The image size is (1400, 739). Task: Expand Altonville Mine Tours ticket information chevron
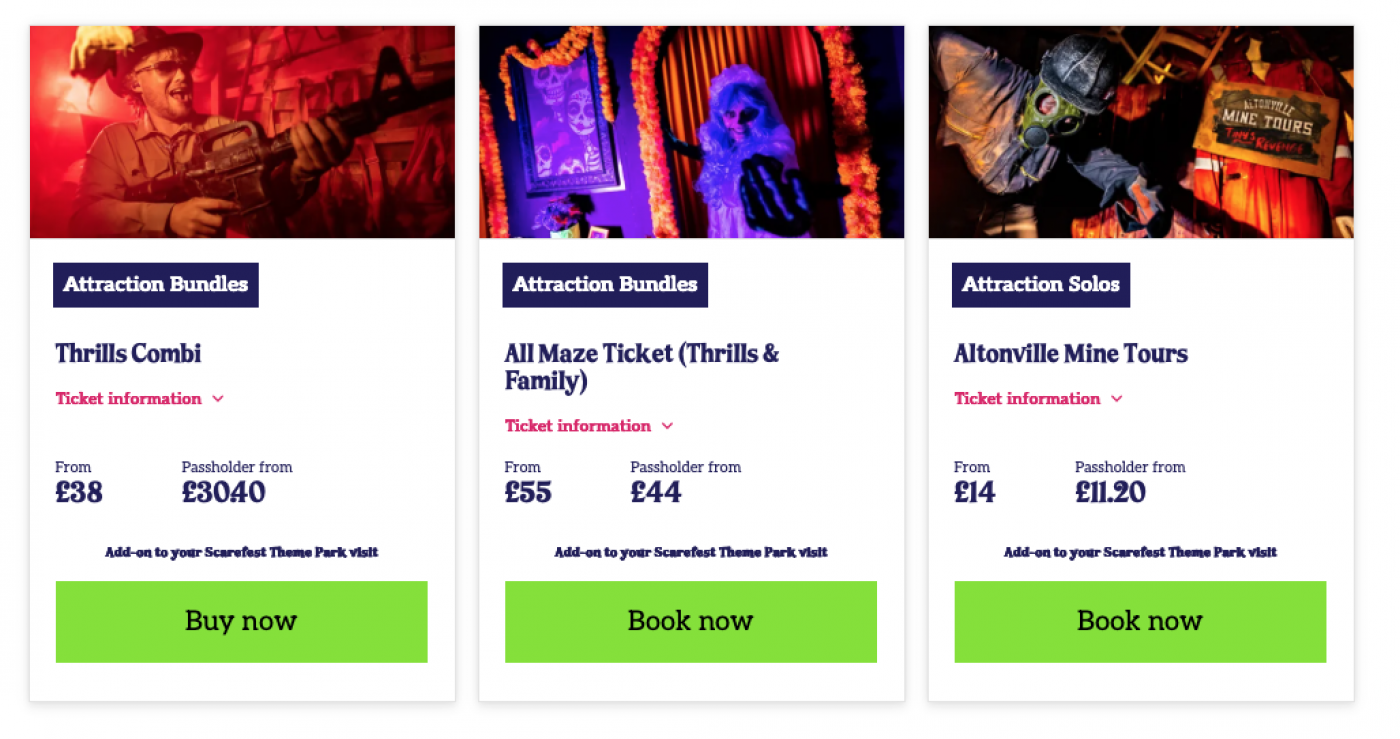pos(1117,399)
